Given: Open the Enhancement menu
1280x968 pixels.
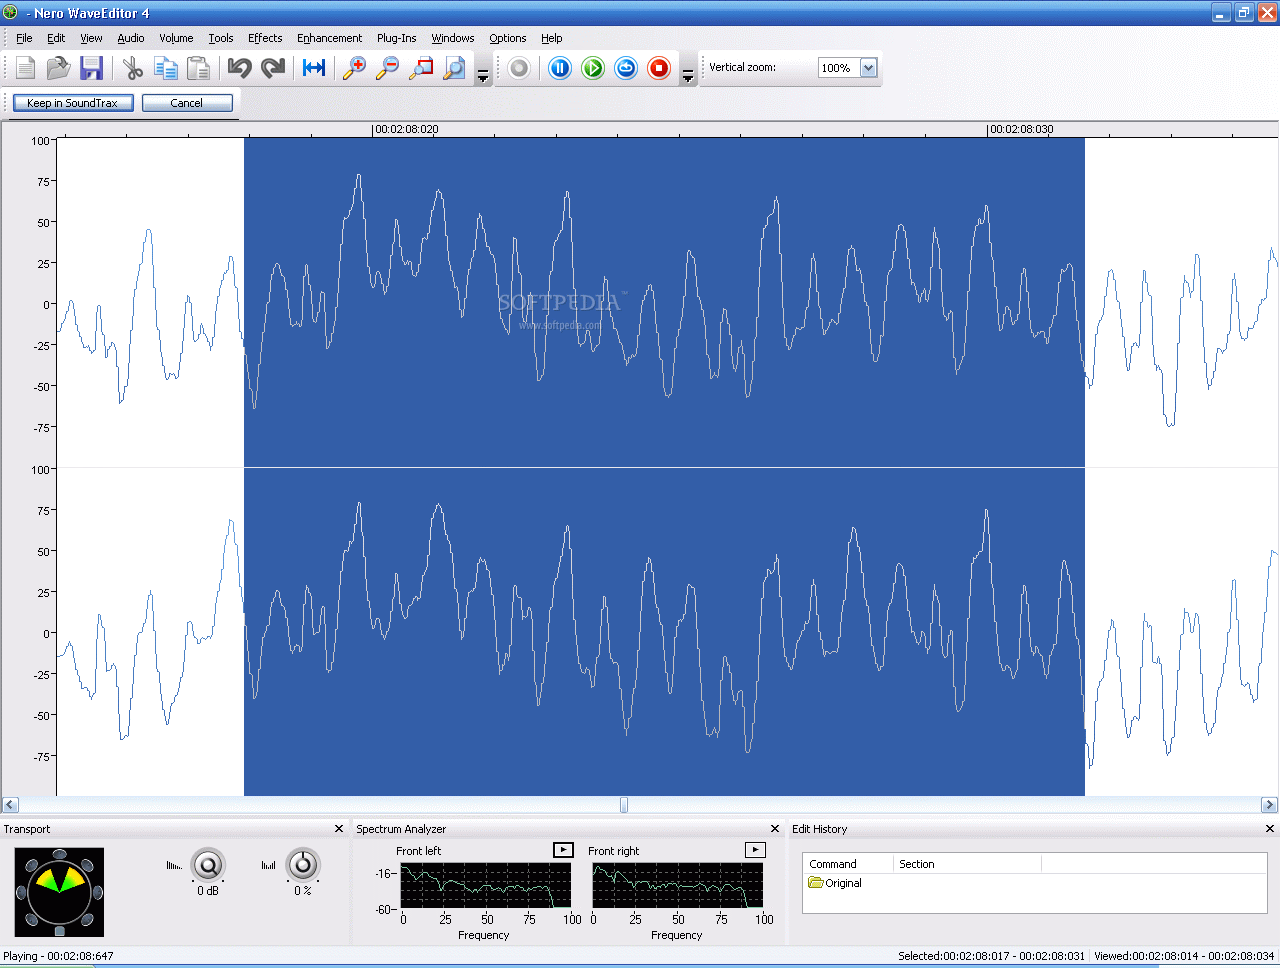Looking at the screenshot, I should point(330,38).
